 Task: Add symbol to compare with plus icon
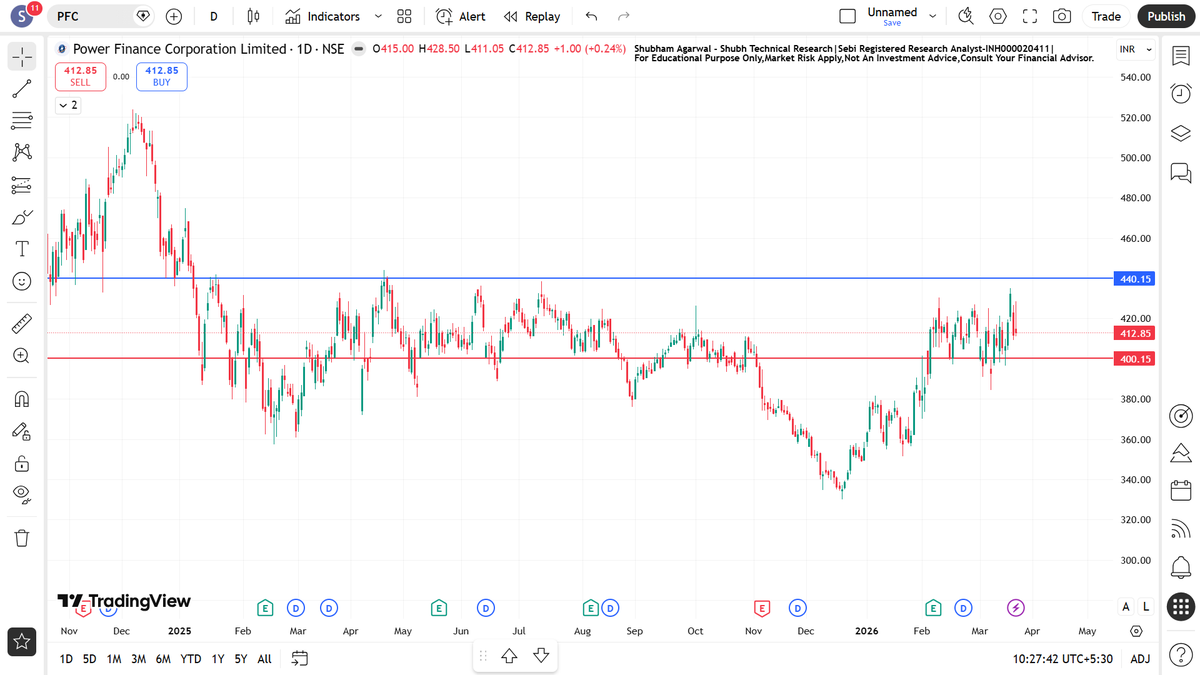coord(174,16)
